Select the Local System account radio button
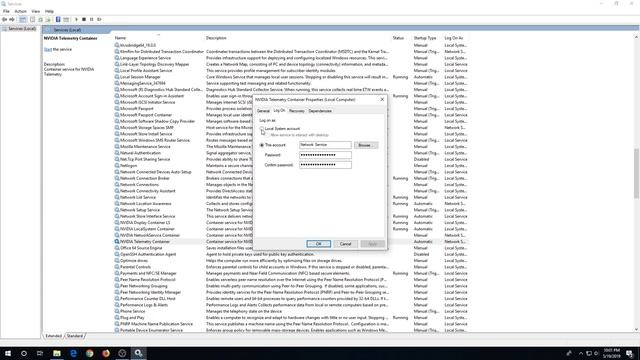640x360 pixels. pyautogui.click(x=262, y=129)
